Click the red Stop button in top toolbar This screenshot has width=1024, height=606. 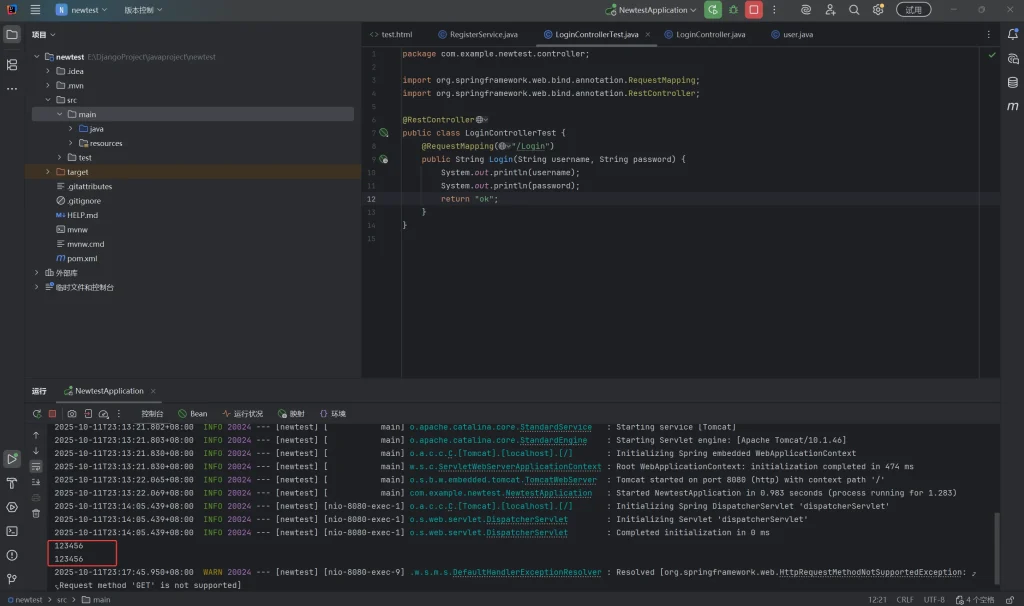754,10
